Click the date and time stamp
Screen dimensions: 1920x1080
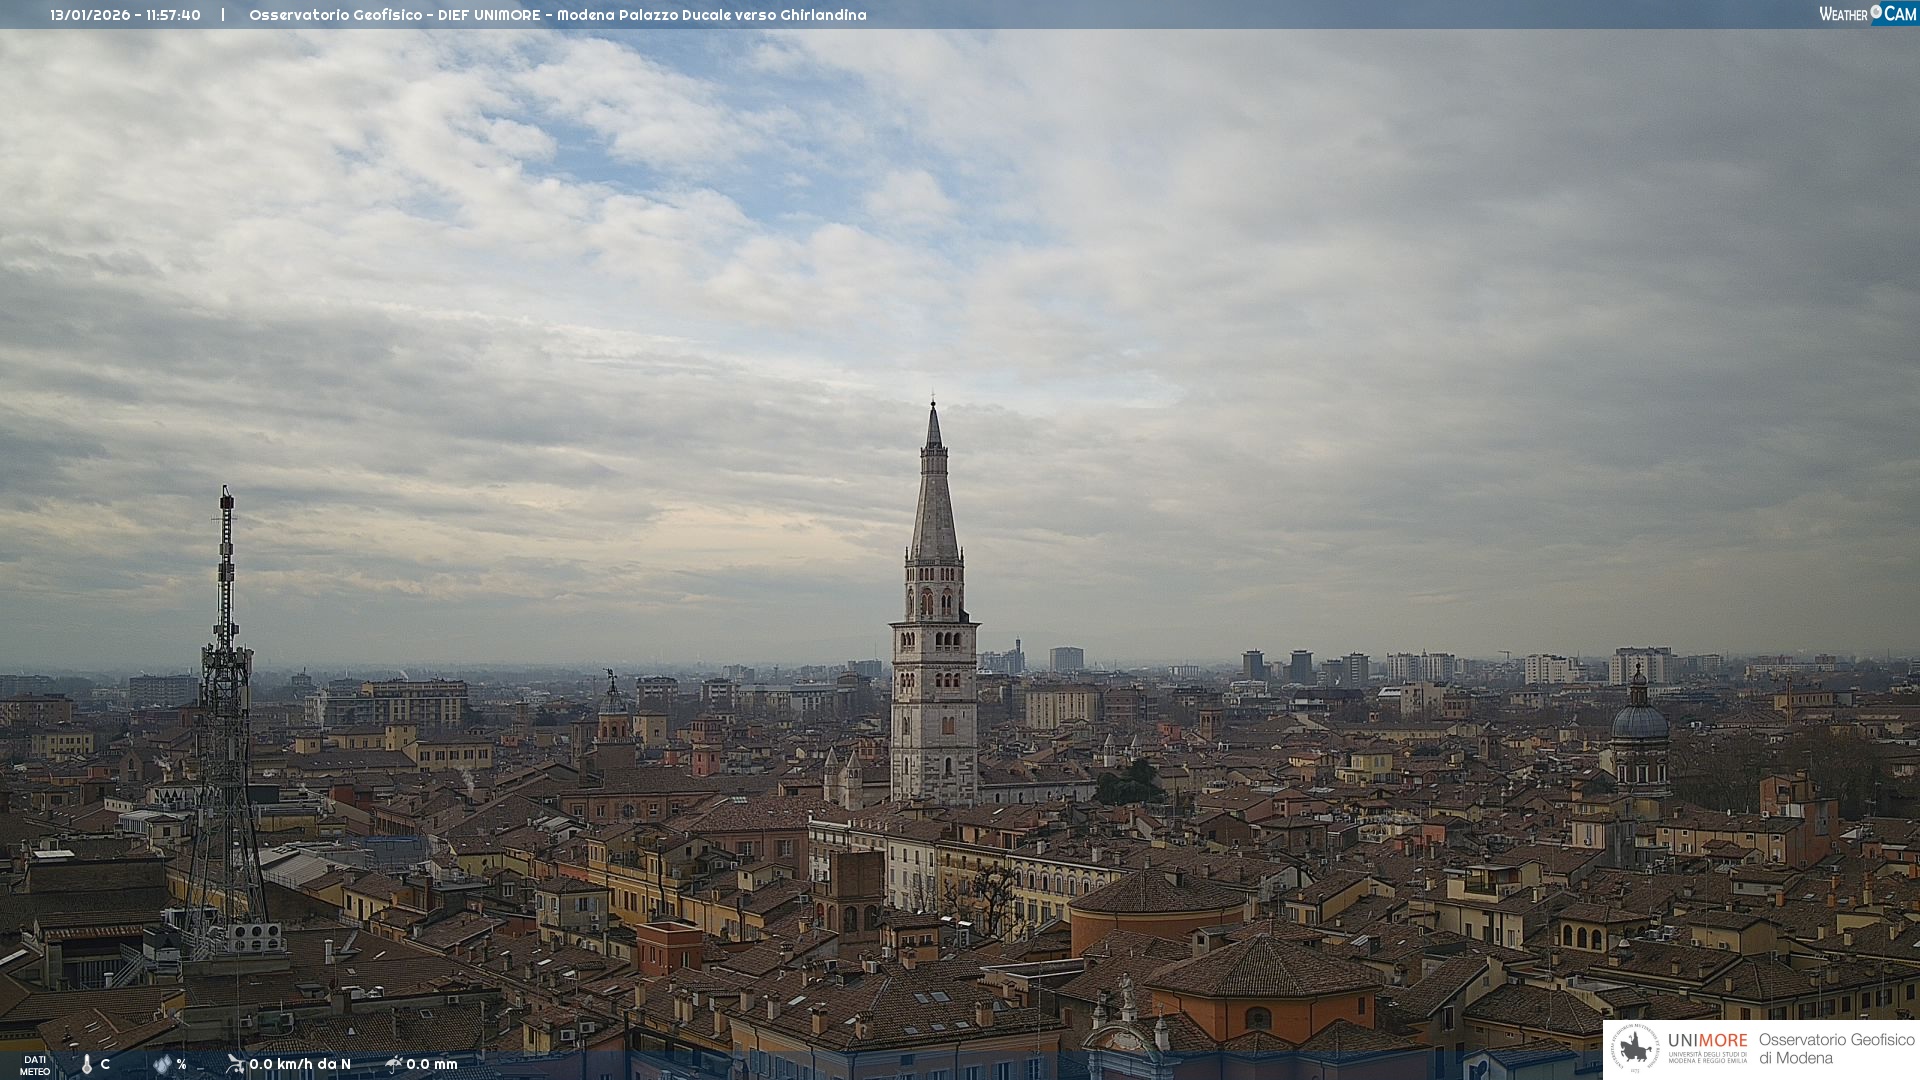click(x=125, y=15)
